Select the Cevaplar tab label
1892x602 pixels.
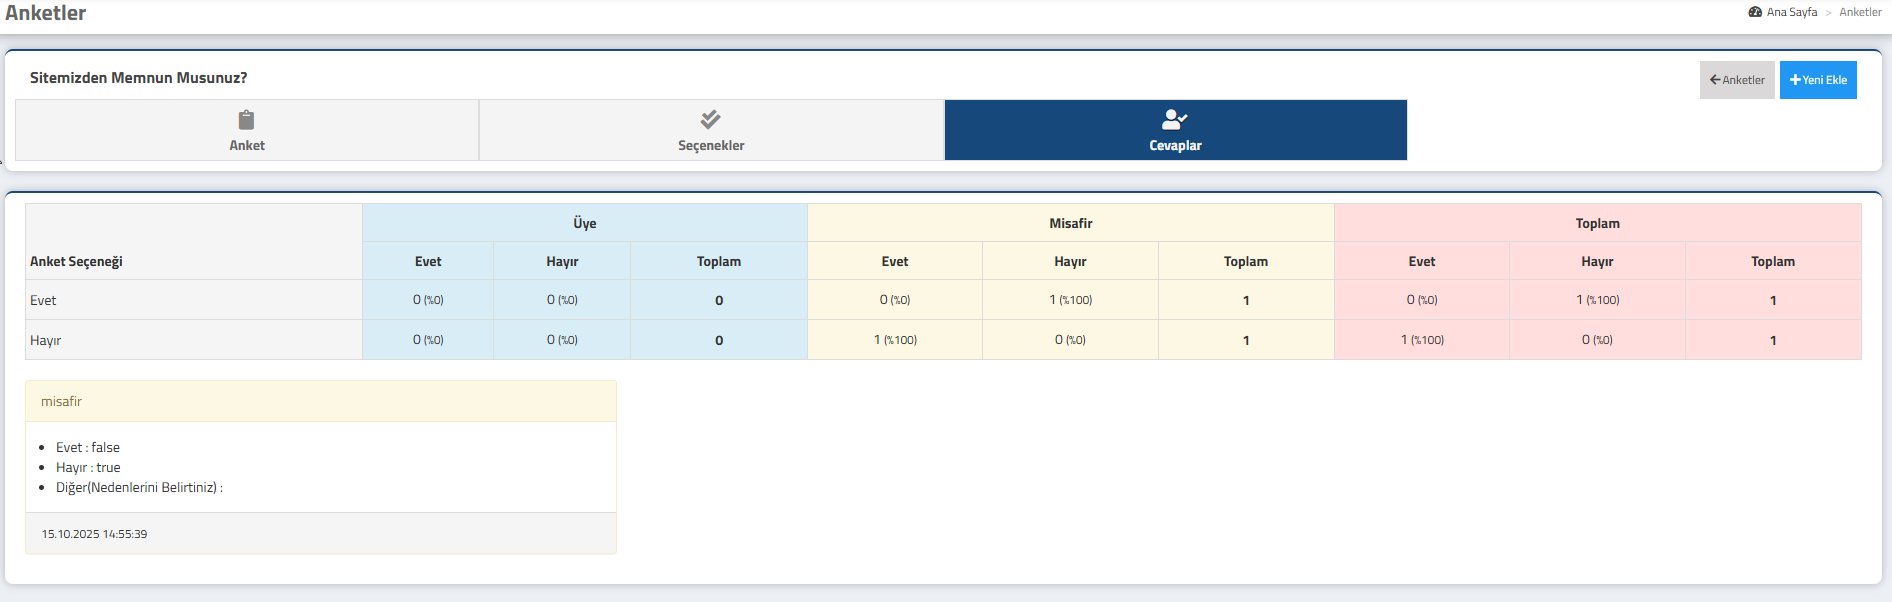[x=1175, y=145]
